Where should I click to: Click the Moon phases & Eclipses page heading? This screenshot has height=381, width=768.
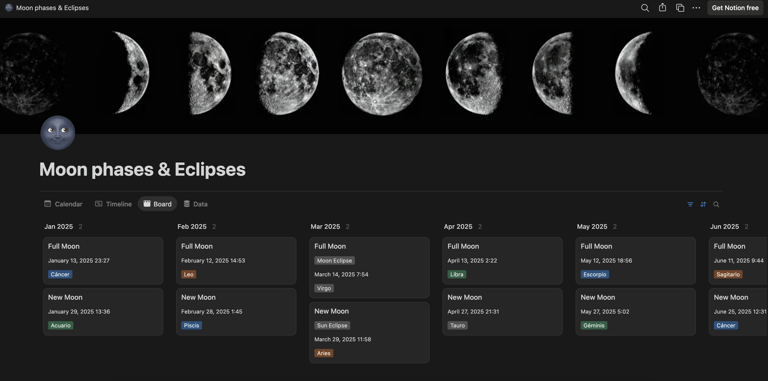coord(143,169)
